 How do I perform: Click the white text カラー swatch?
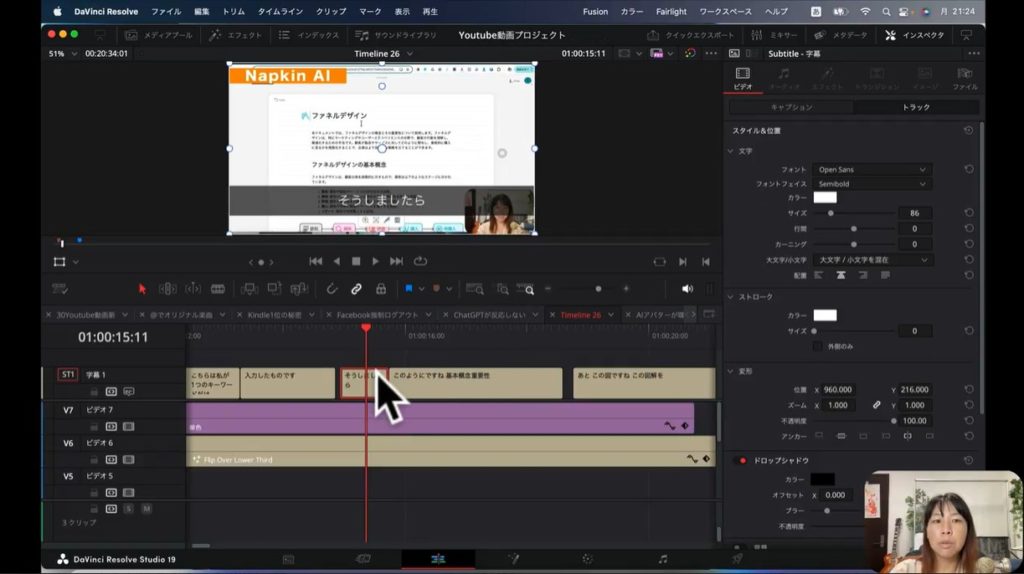825,198
